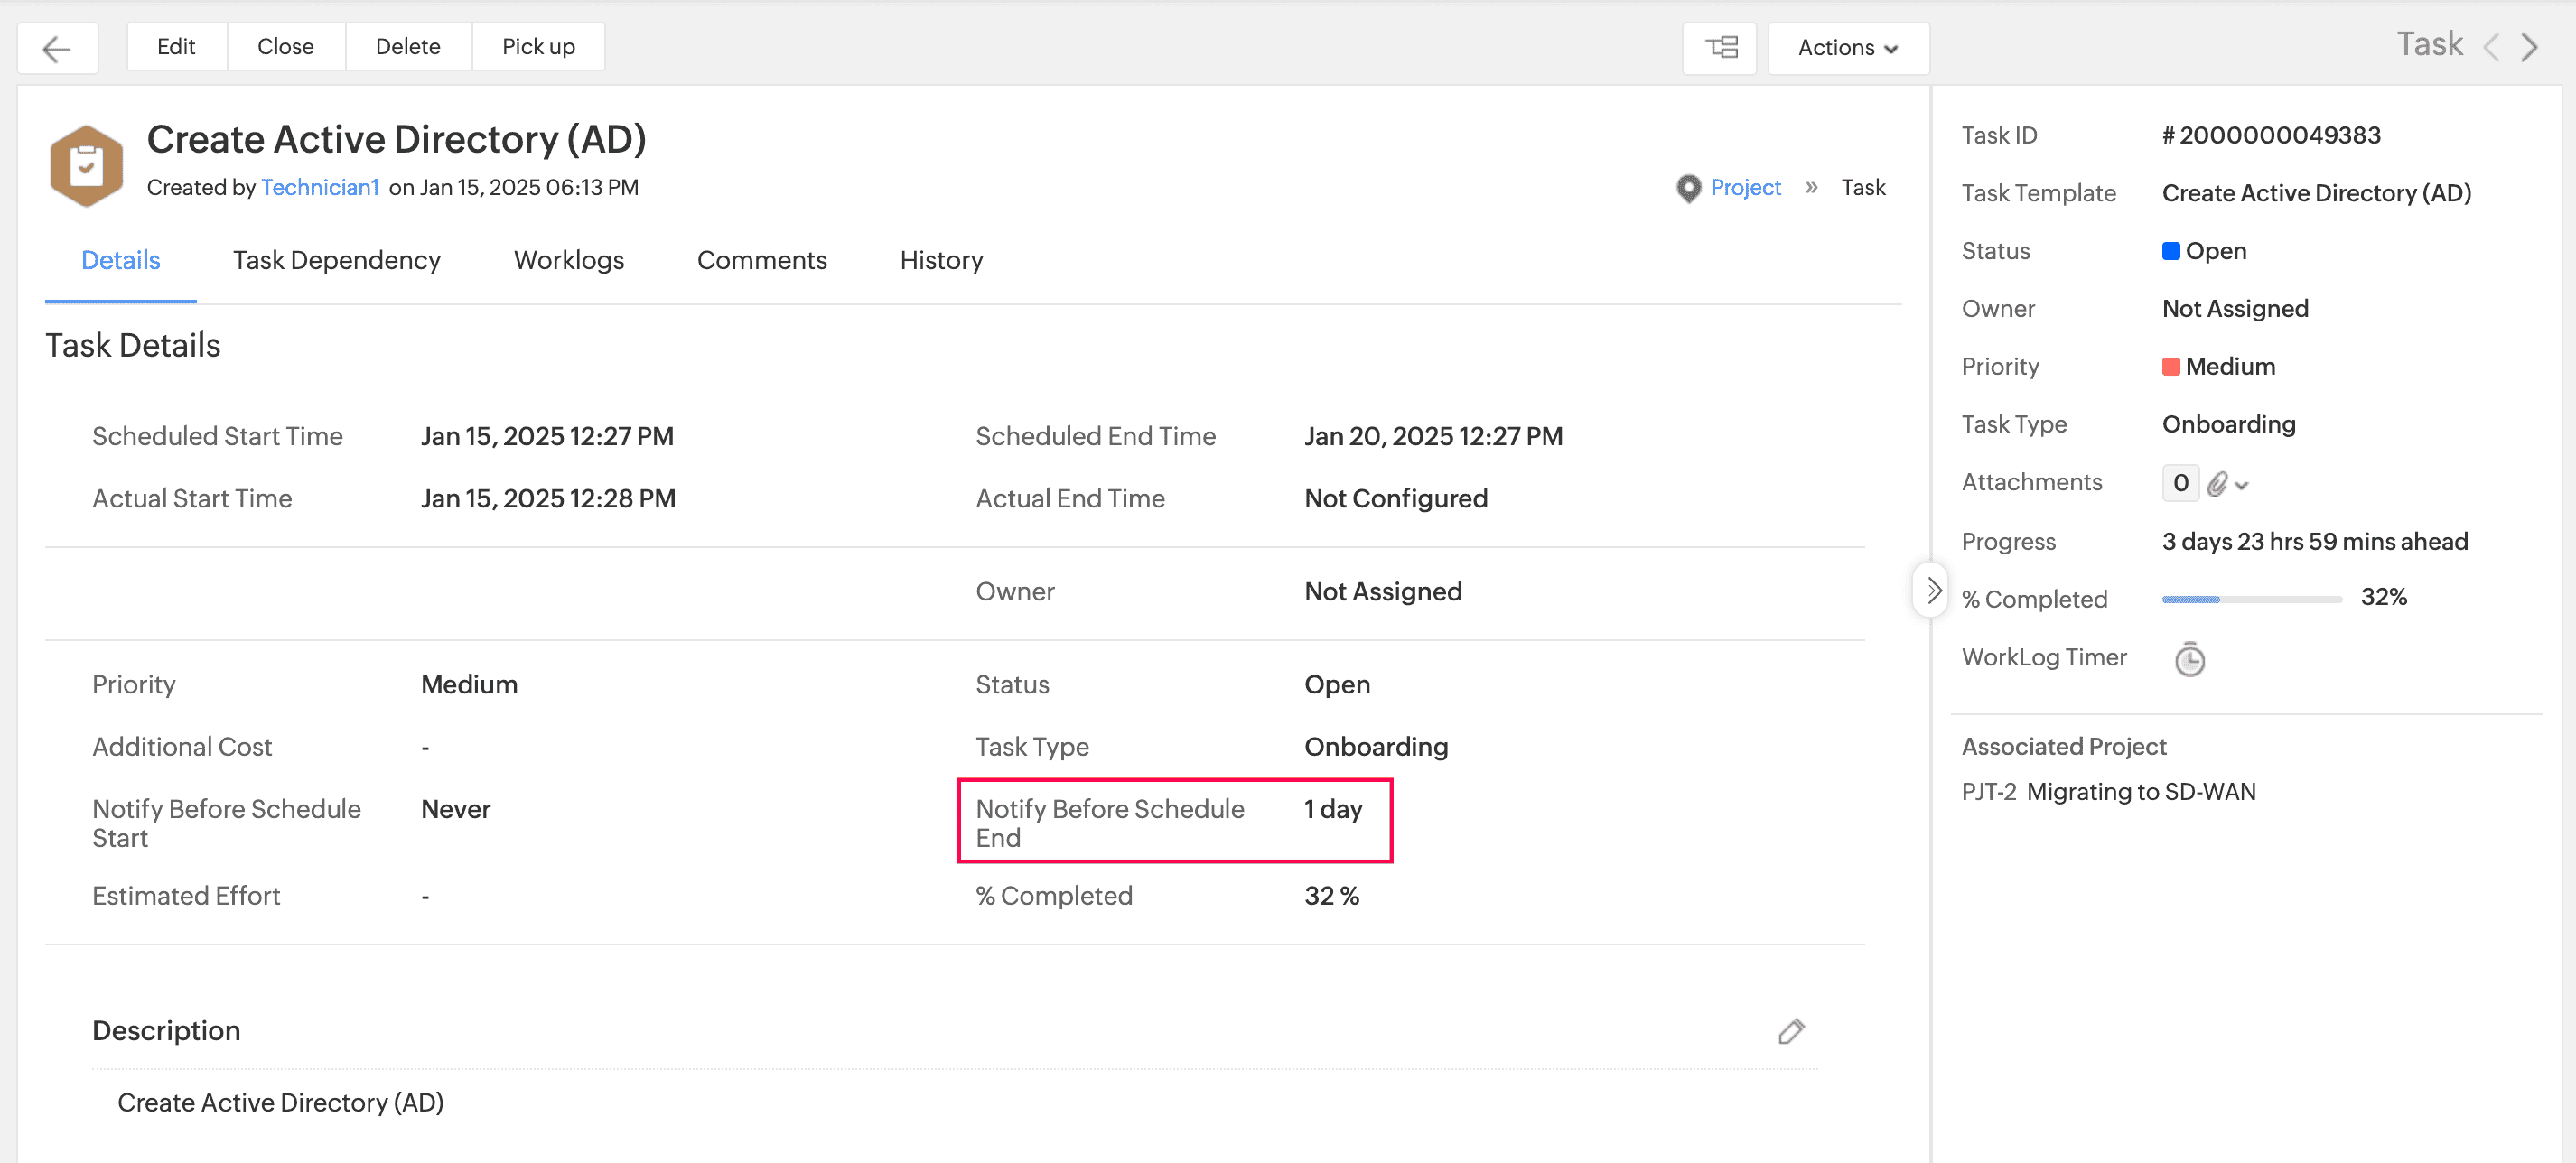Click the Project location pin icon
Screen dimensions: 2576x1163
1688,188
